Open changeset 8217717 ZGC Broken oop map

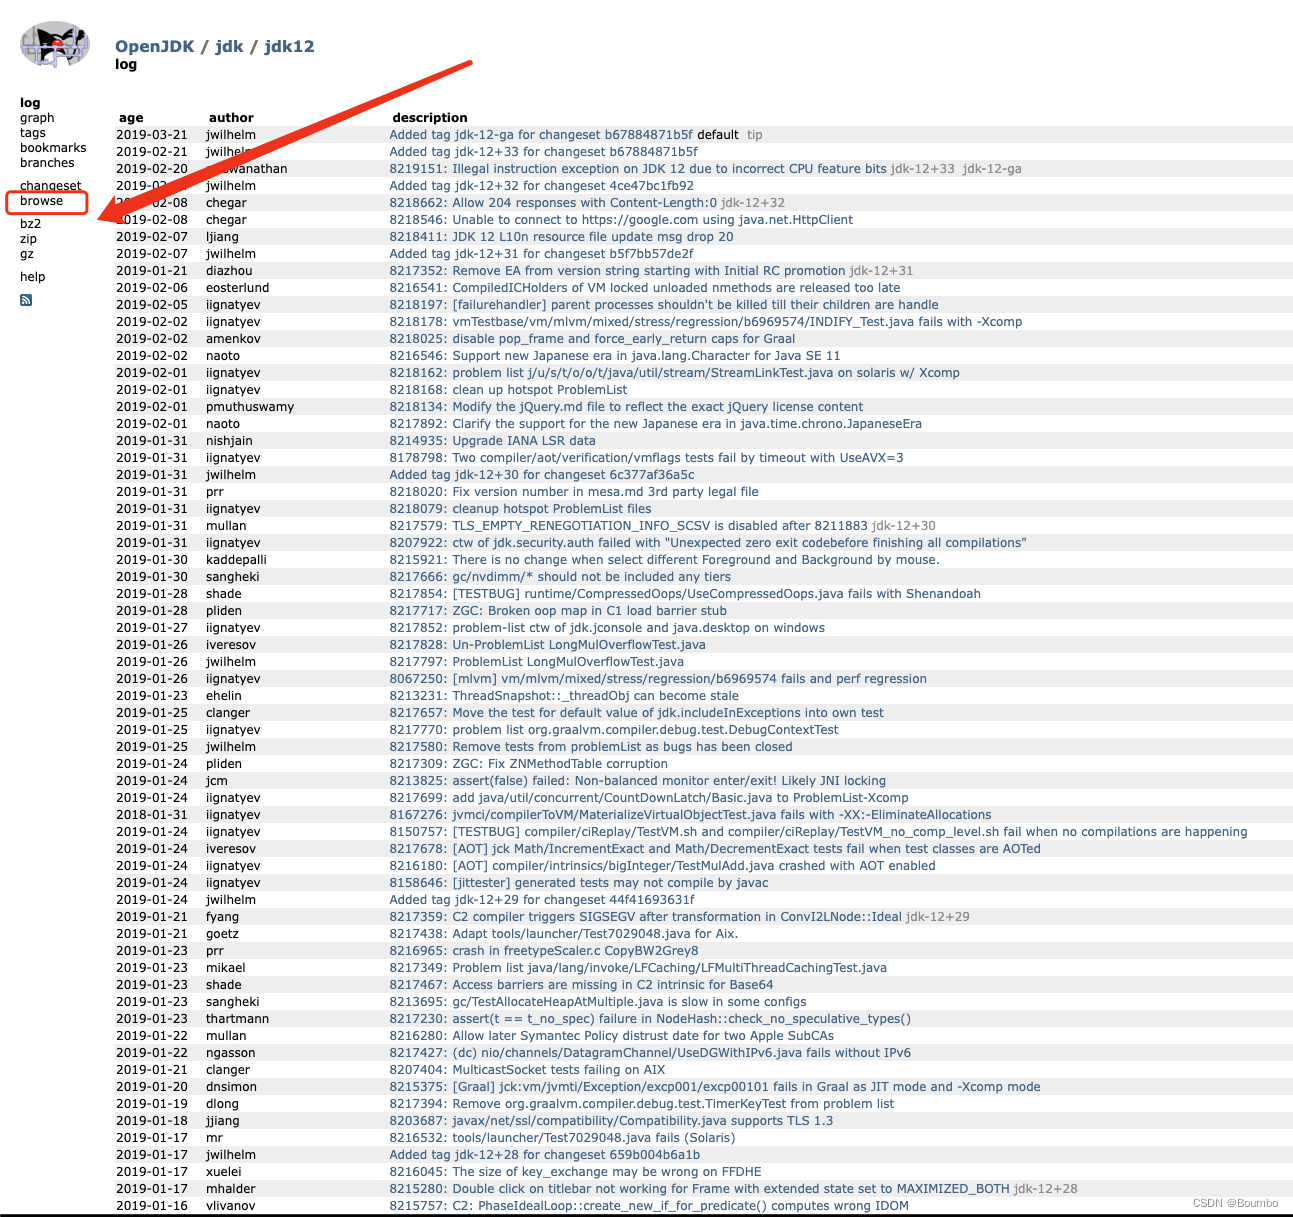pyautogui.click(x=558, y=611)
